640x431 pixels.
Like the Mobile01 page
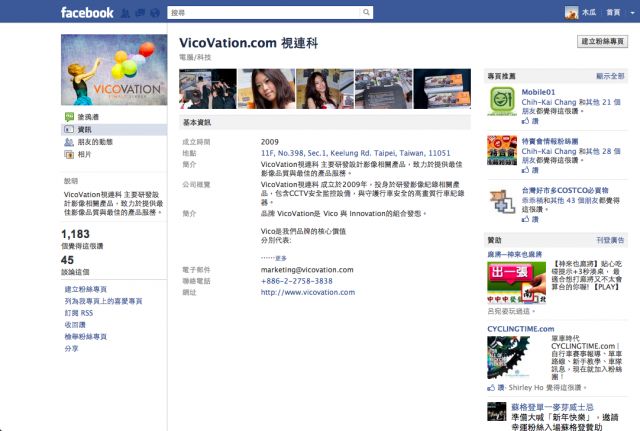(x=530, y=121)
